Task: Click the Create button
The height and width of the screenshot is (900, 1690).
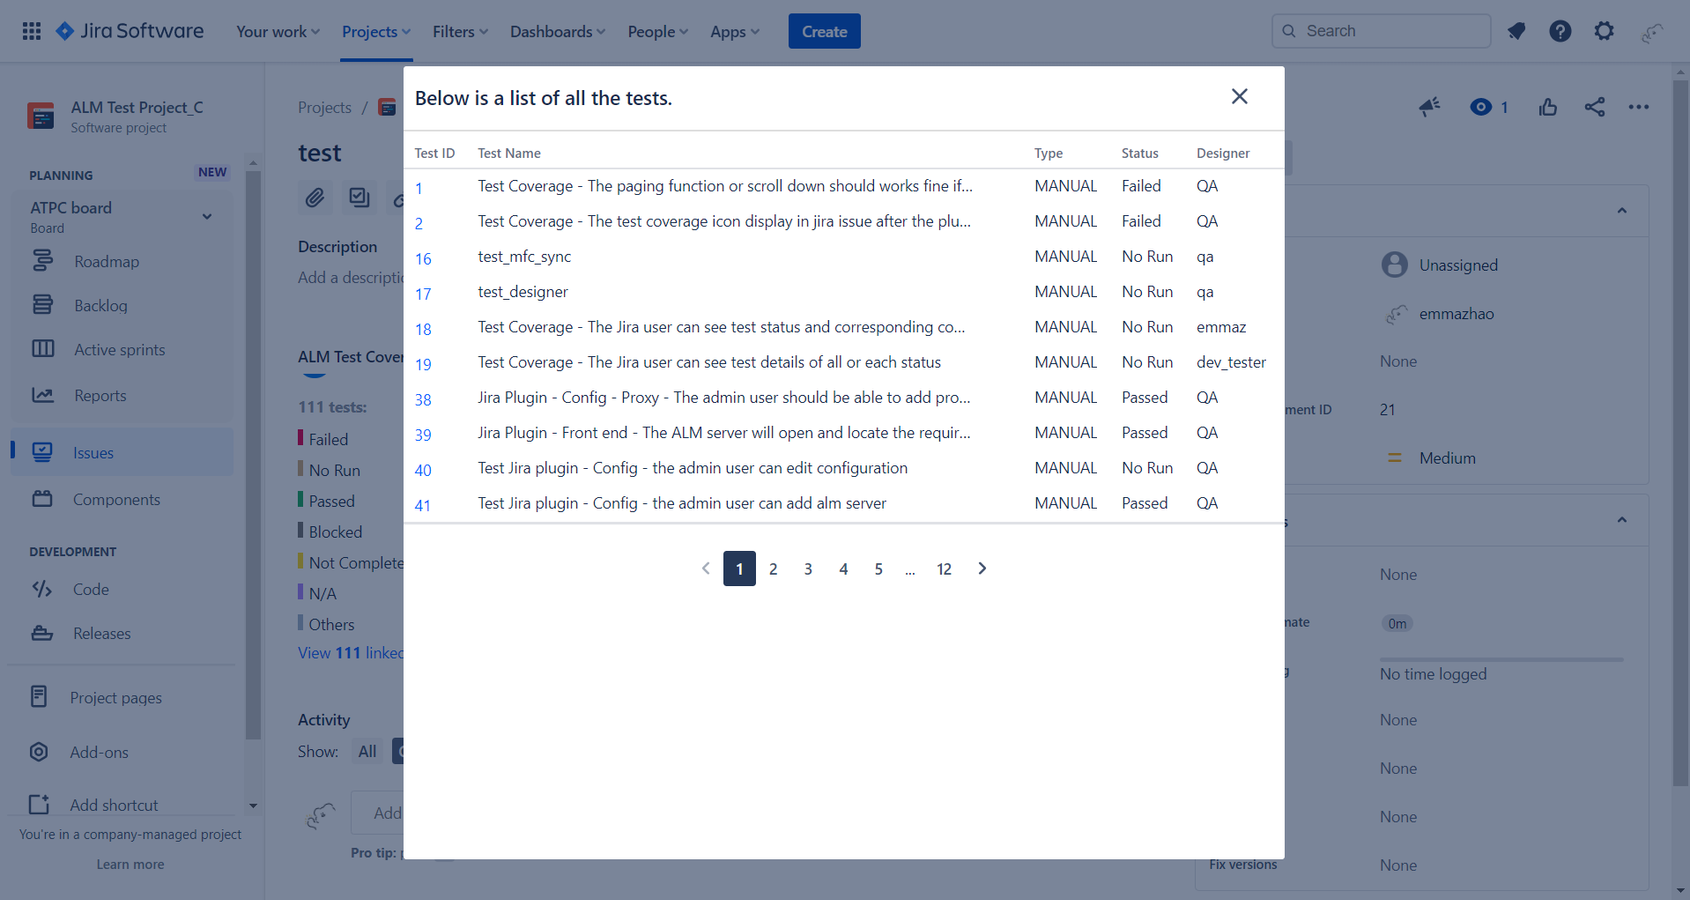Action: click(824, 31)
